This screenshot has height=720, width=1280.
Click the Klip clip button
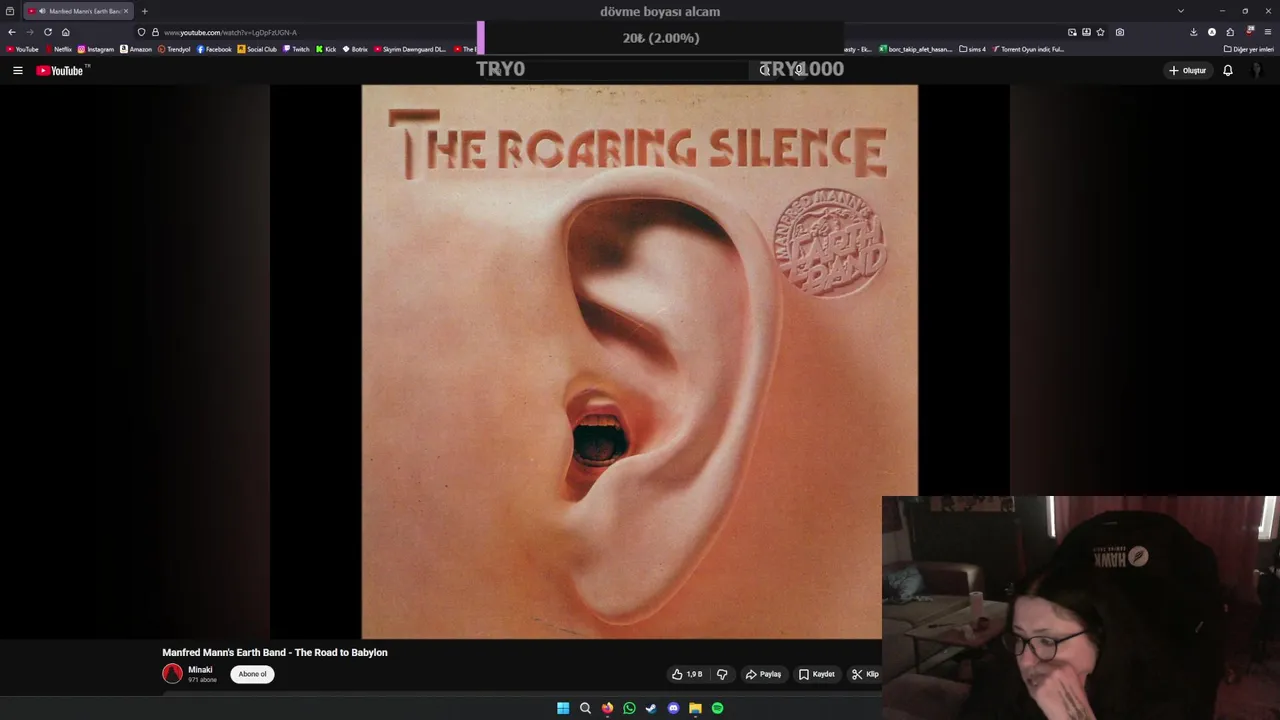pyautogui.click(x=866, y=674)
